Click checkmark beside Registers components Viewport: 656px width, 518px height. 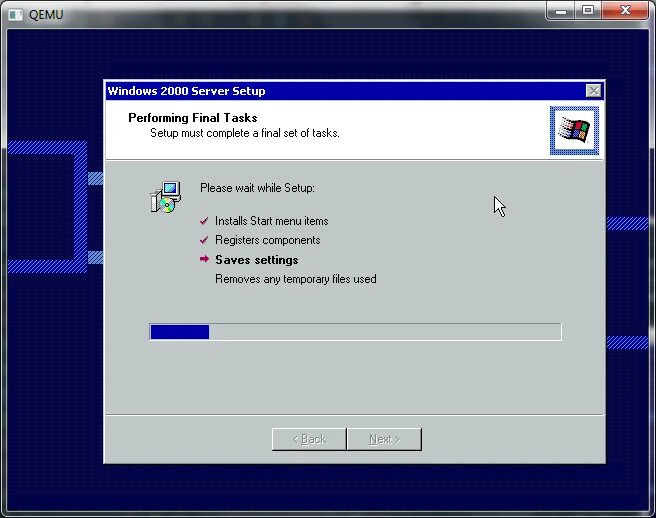tap(204, 240)
